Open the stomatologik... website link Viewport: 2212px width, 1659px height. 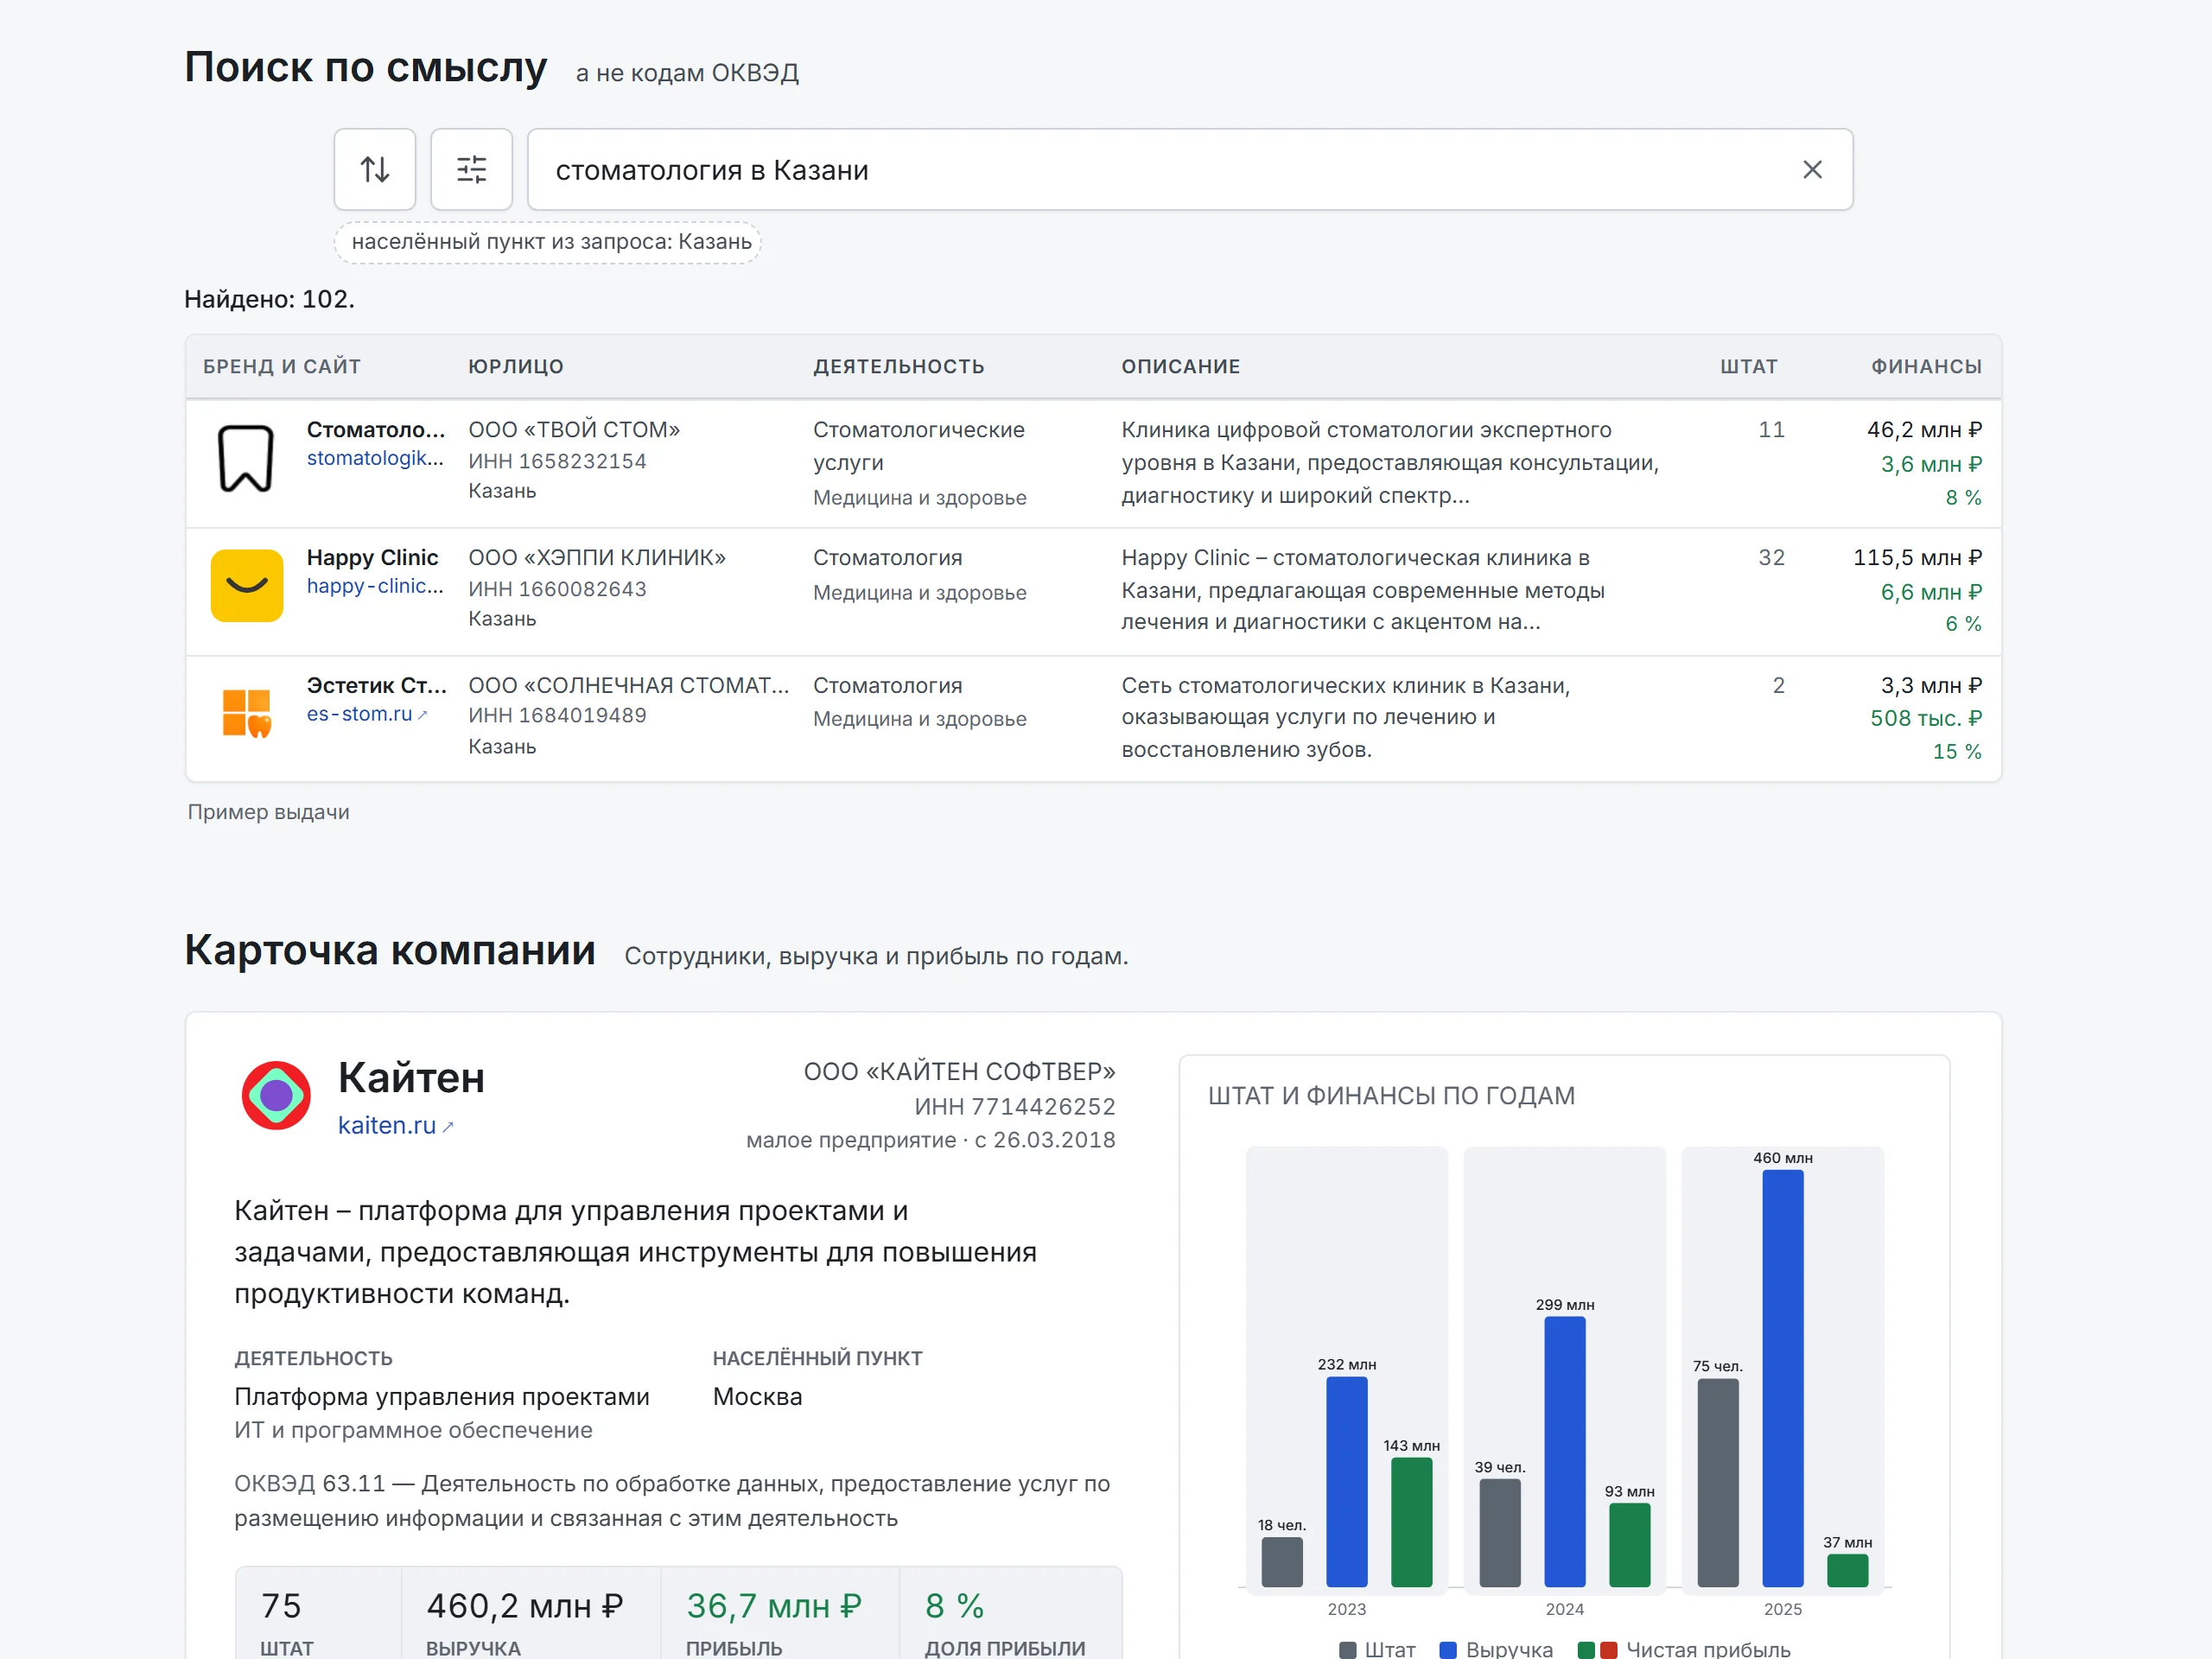pyautogui.click(x=375, y=458)
